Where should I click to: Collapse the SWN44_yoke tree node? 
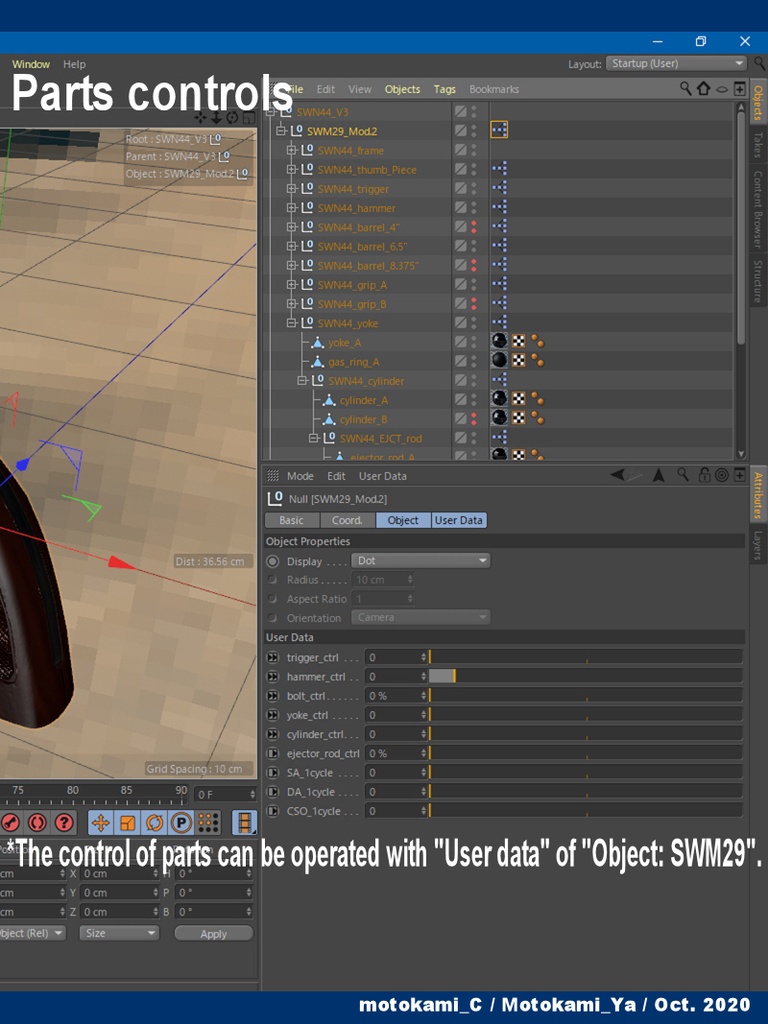[x=292, y=323]
